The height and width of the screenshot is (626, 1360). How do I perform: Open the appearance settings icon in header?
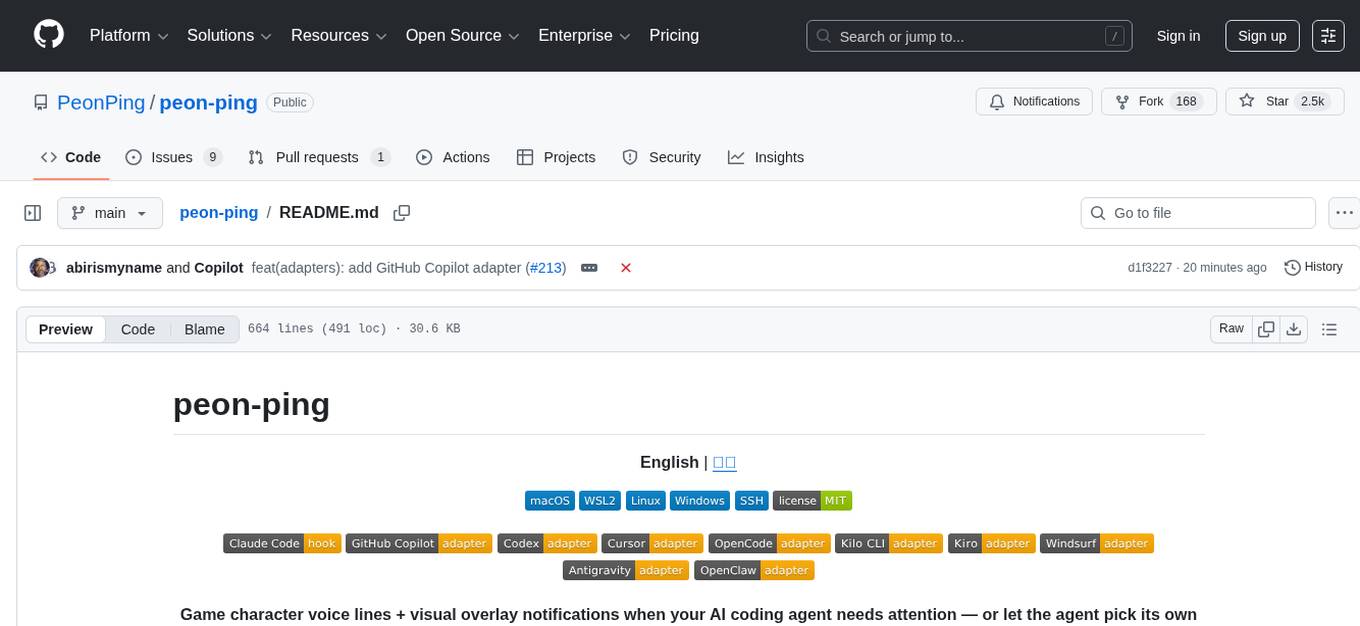(x=1328, y=36)
